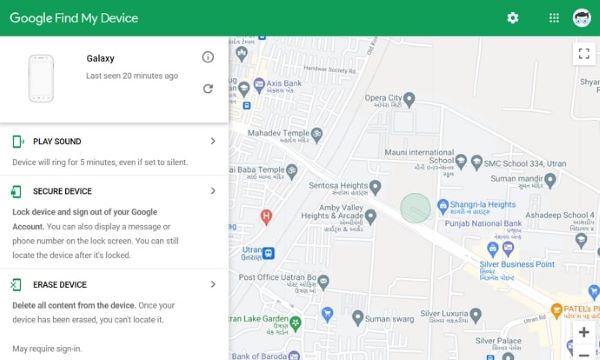Screen dimensions: 600x360
Task: Click the Mahadev Temple map marker
Action: (x=316, y=135)
